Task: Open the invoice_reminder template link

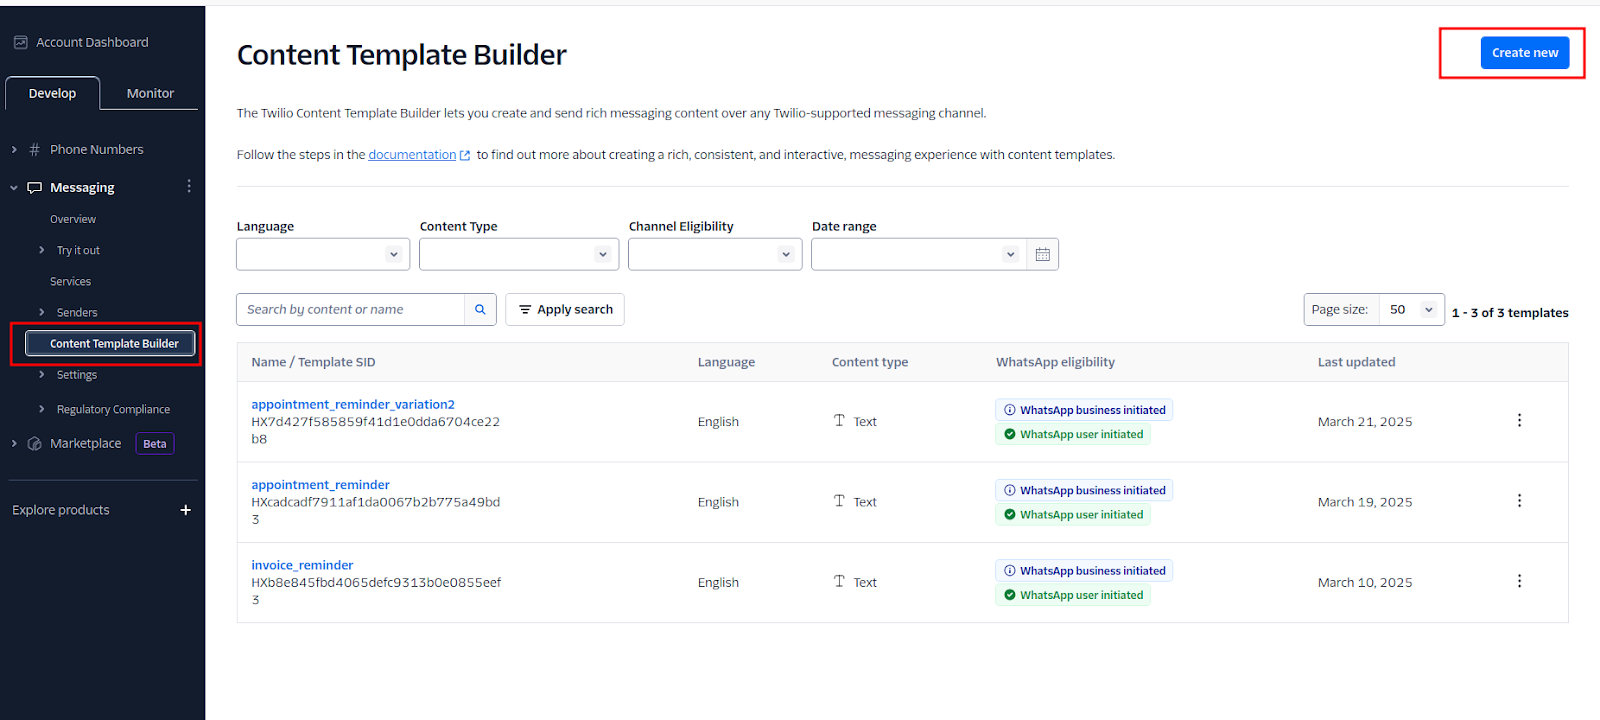Action: pyautogui.click(x=302, y=565)
